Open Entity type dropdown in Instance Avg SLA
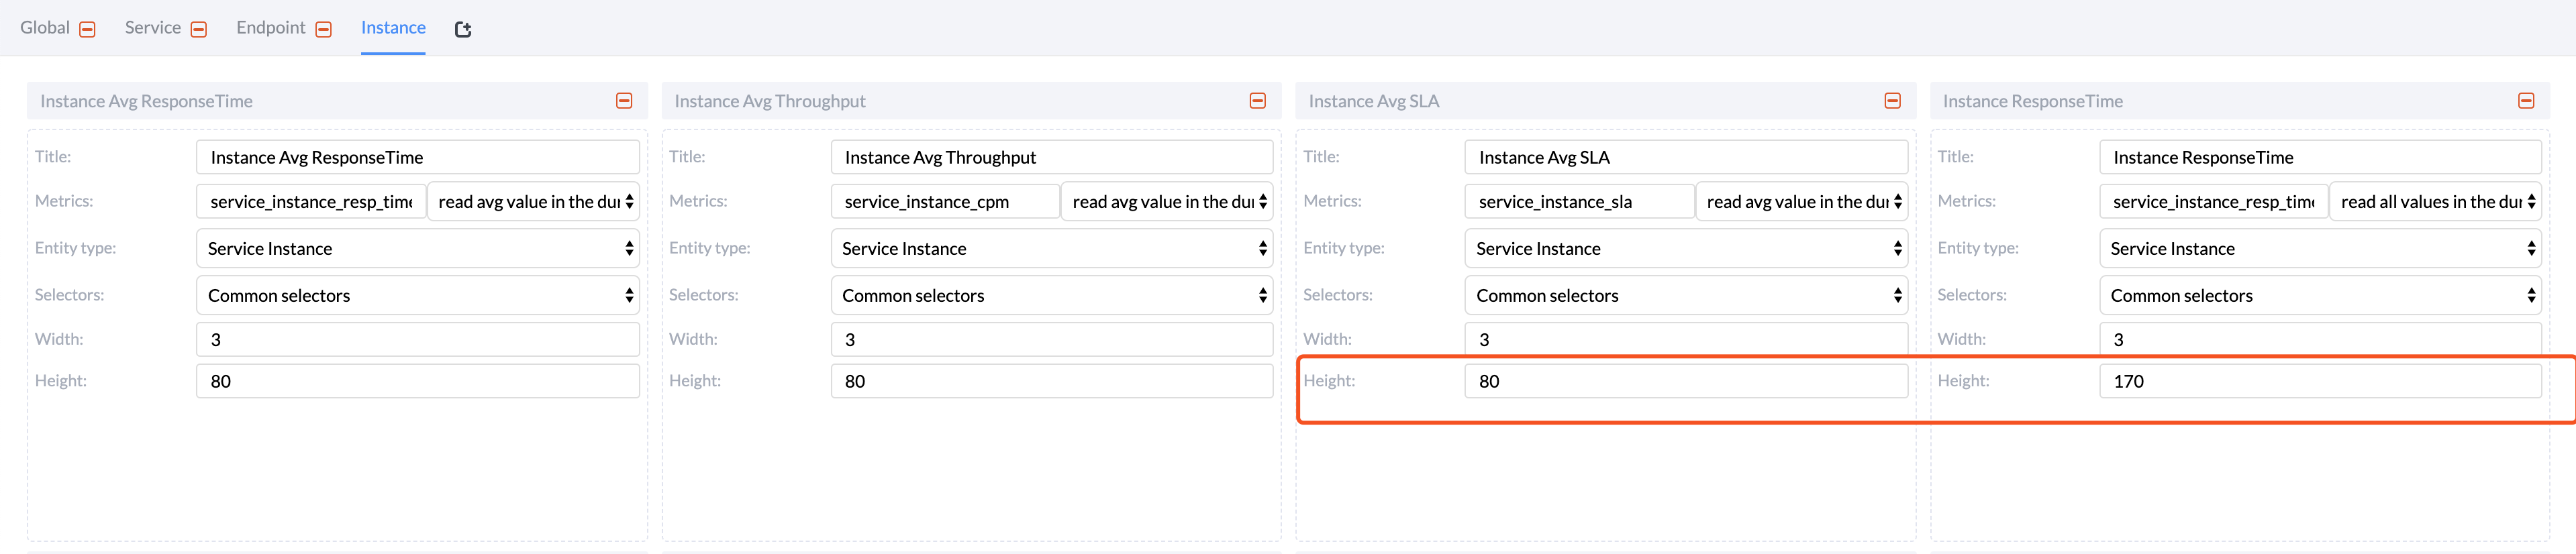 (1685, 248)
